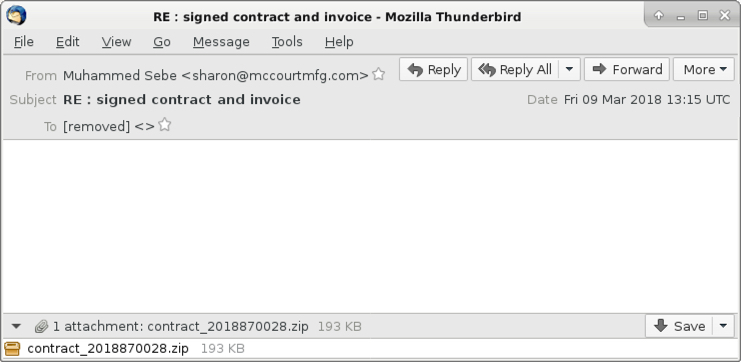Save the attachment with Save button
This screenshot has height=362, width=741.
(x=680, y=326)
